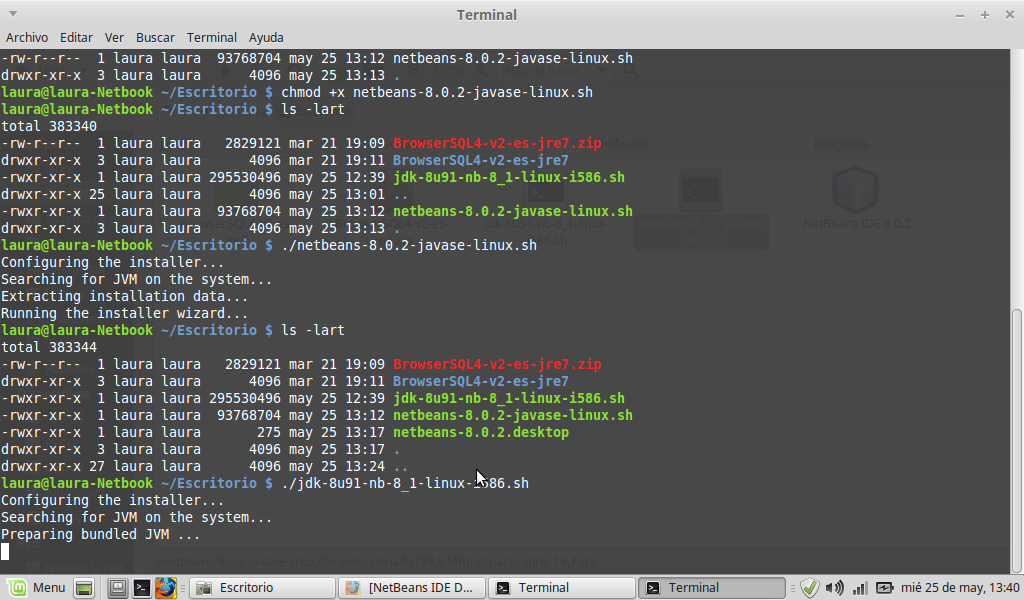Click the network signal tray icon

pyautogui.click(x=859, y=588)
